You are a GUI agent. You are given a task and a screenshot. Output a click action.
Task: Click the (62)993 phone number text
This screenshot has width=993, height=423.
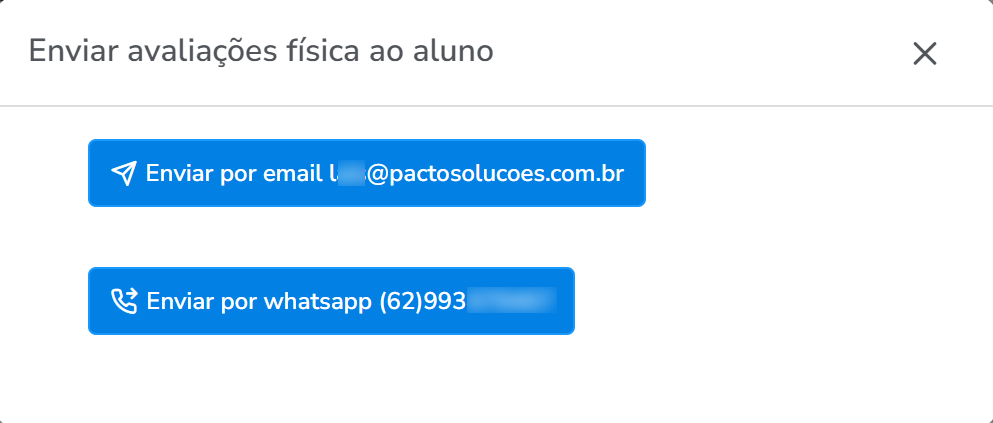[x=422, y=301]
